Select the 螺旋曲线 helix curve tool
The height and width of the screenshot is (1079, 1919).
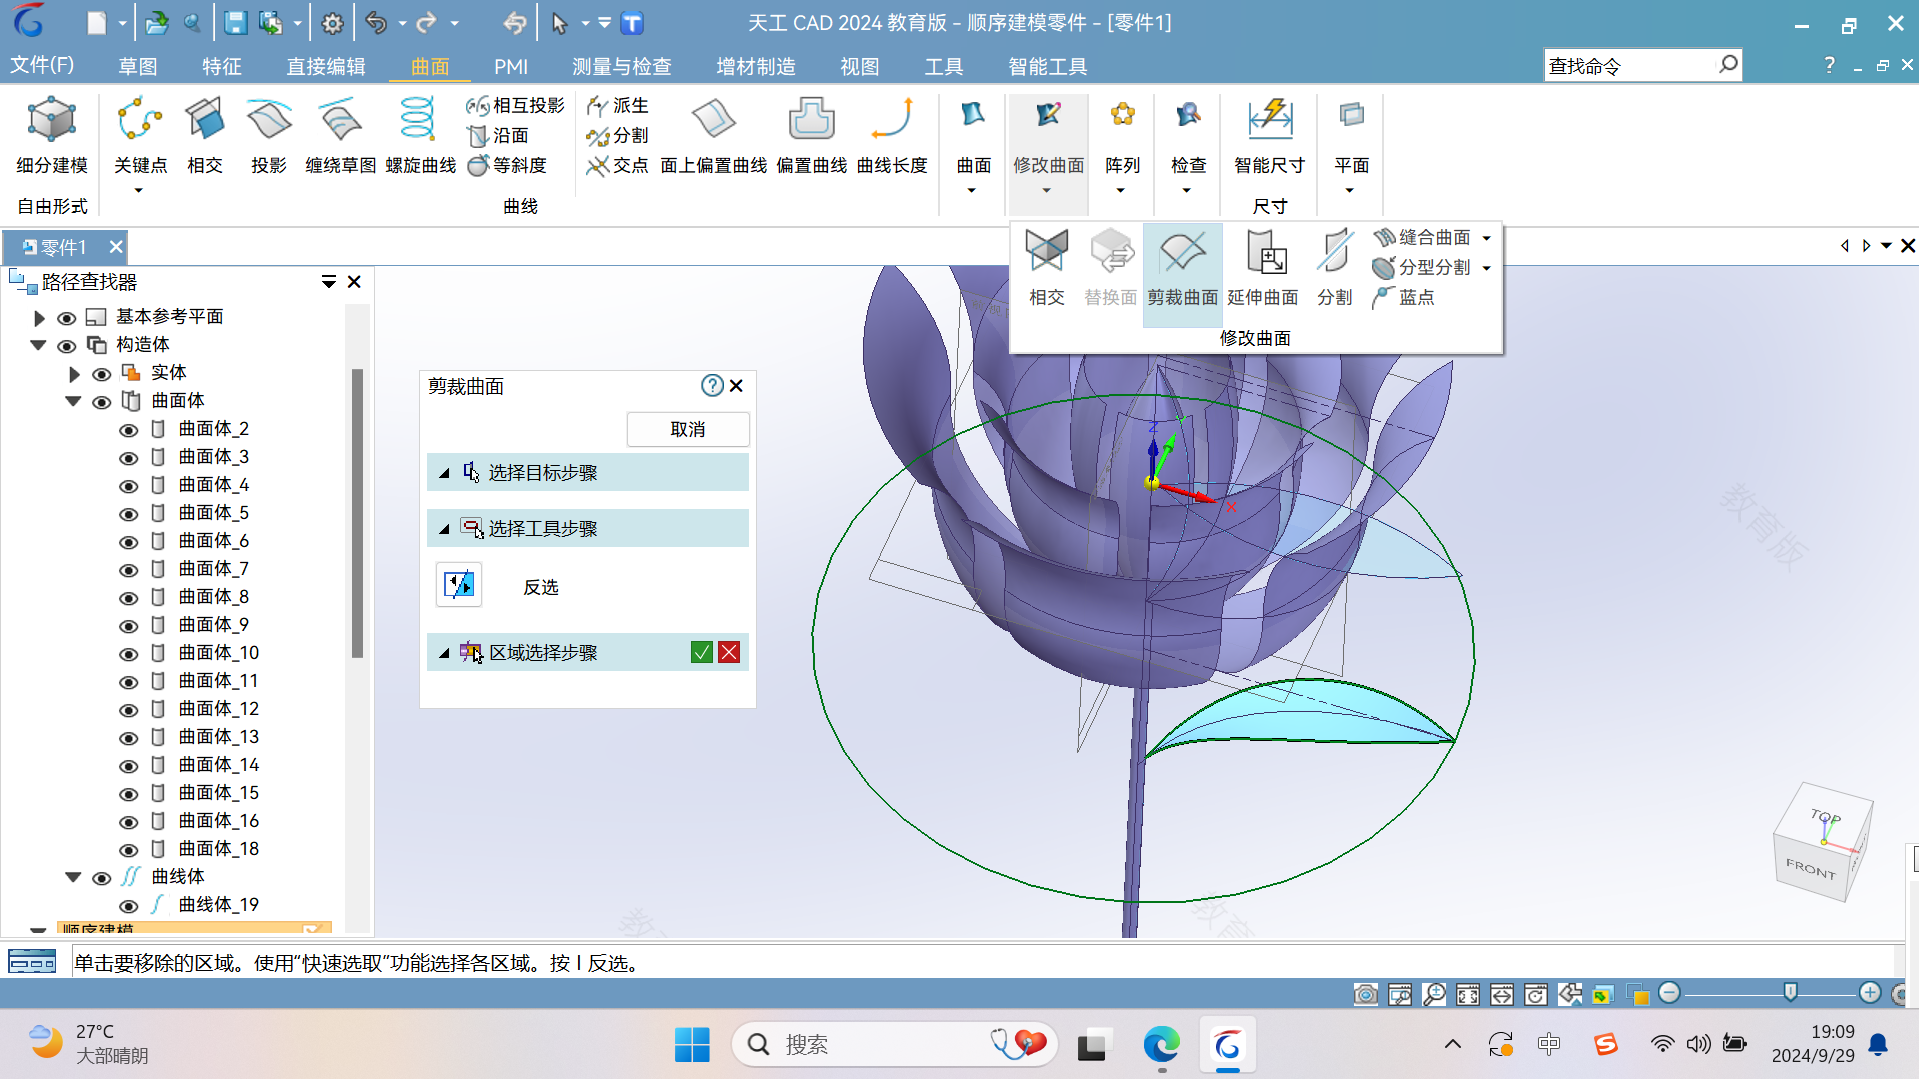(420, 136)
